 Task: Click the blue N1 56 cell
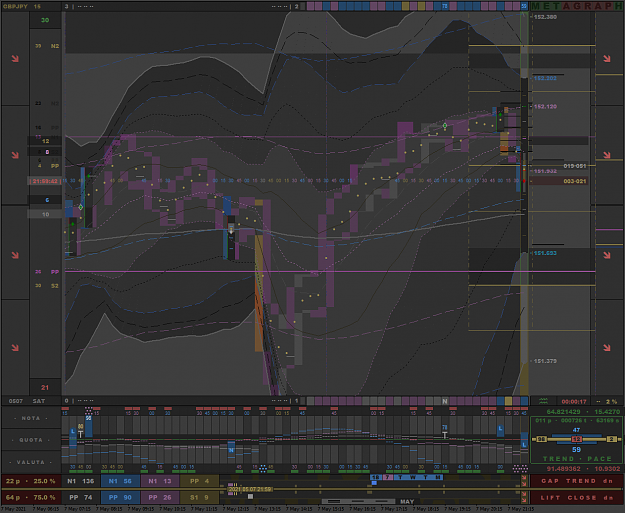120,481
